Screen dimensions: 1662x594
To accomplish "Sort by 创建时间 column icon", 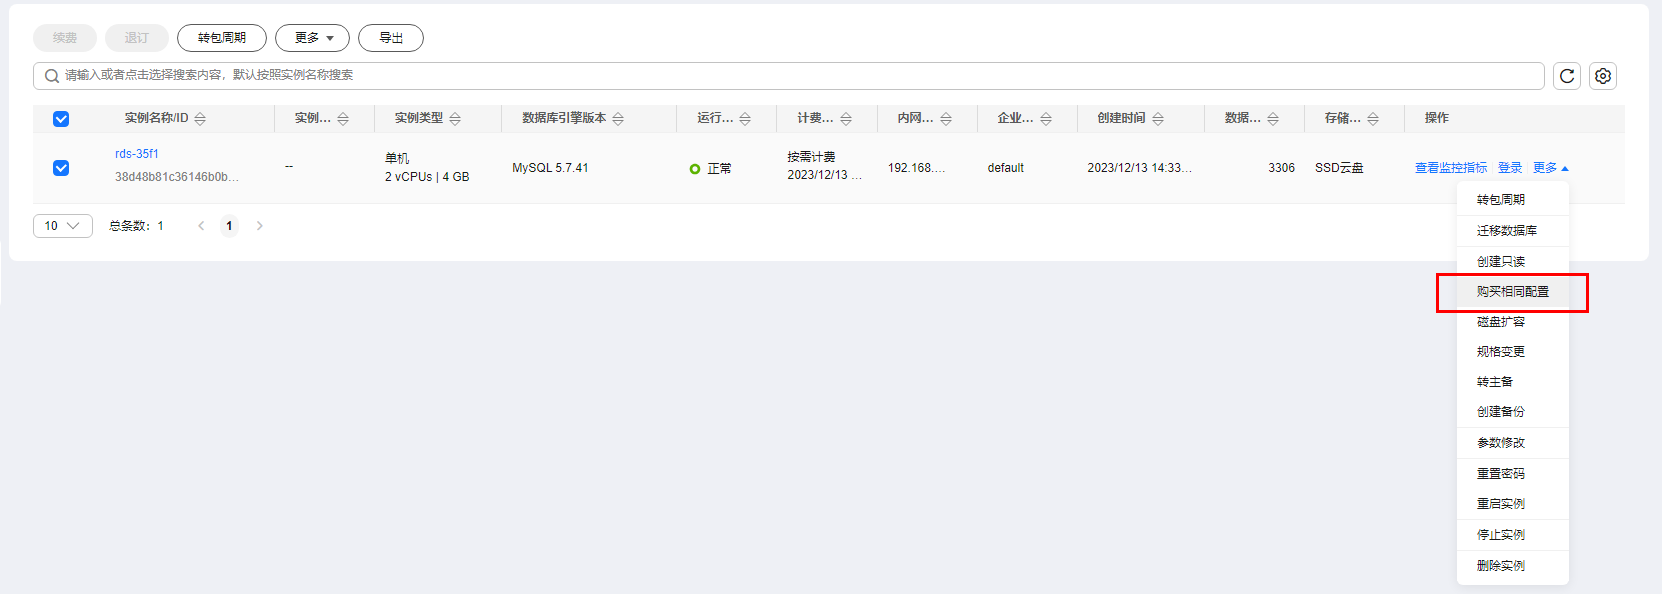I will [1158, 119].
